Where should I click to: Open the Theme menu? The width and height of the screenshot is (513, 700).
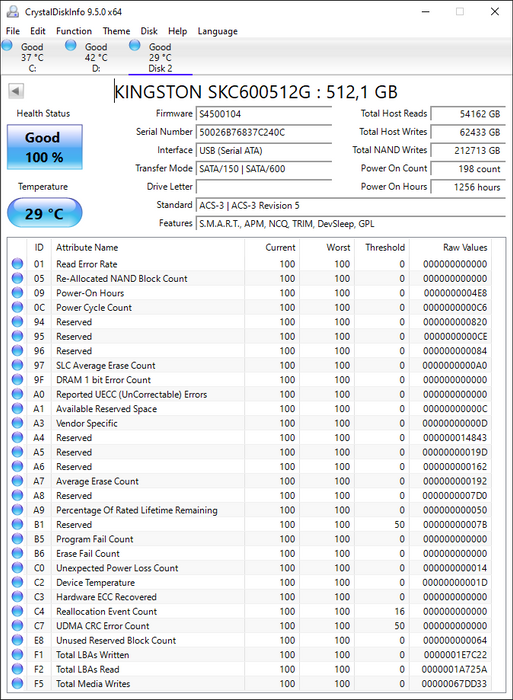point(117,31)
